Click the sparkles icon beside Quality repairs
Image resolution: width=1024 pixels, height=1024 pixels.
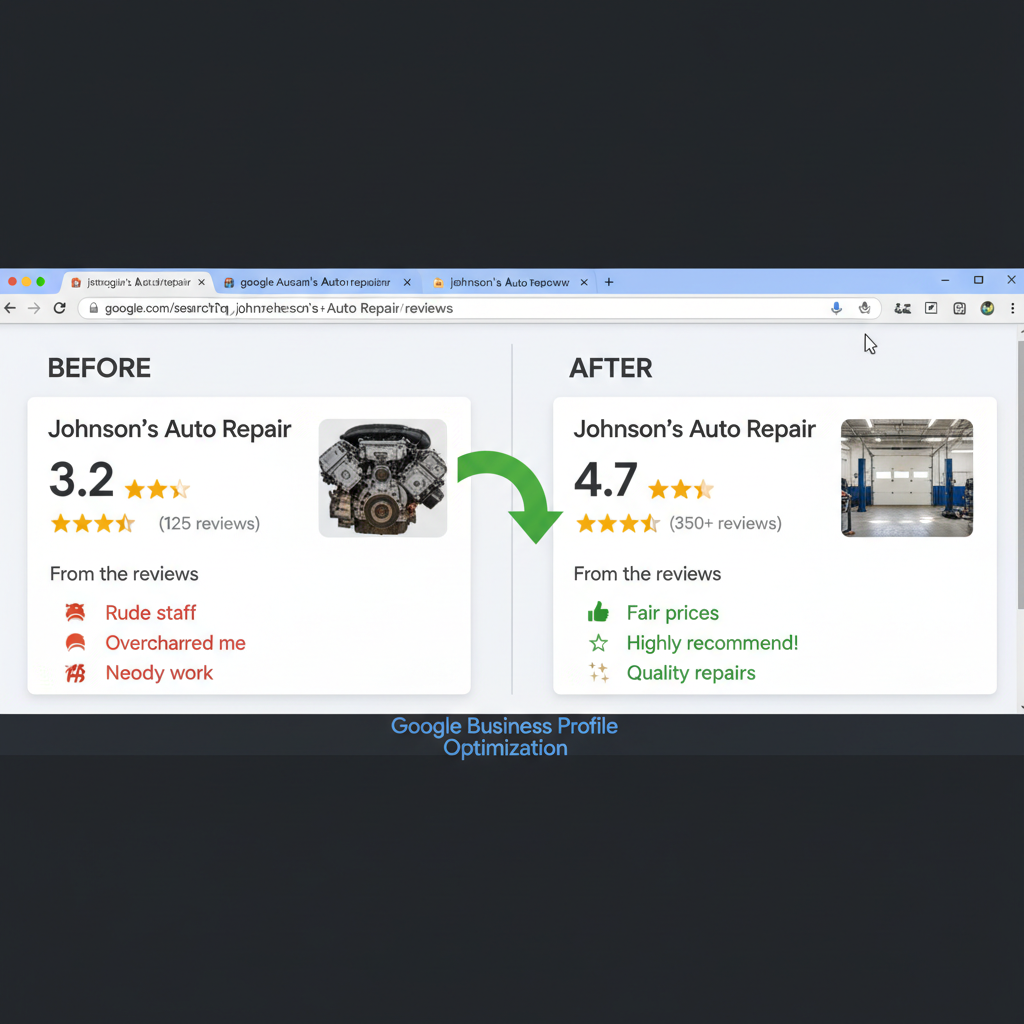(598, 673)
